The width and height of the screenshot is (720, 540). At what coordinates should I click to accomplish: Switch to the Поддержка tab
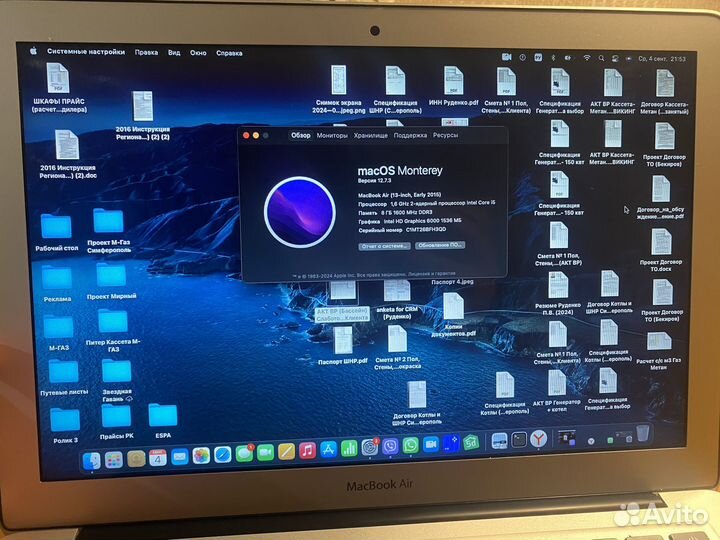(410, 135)
